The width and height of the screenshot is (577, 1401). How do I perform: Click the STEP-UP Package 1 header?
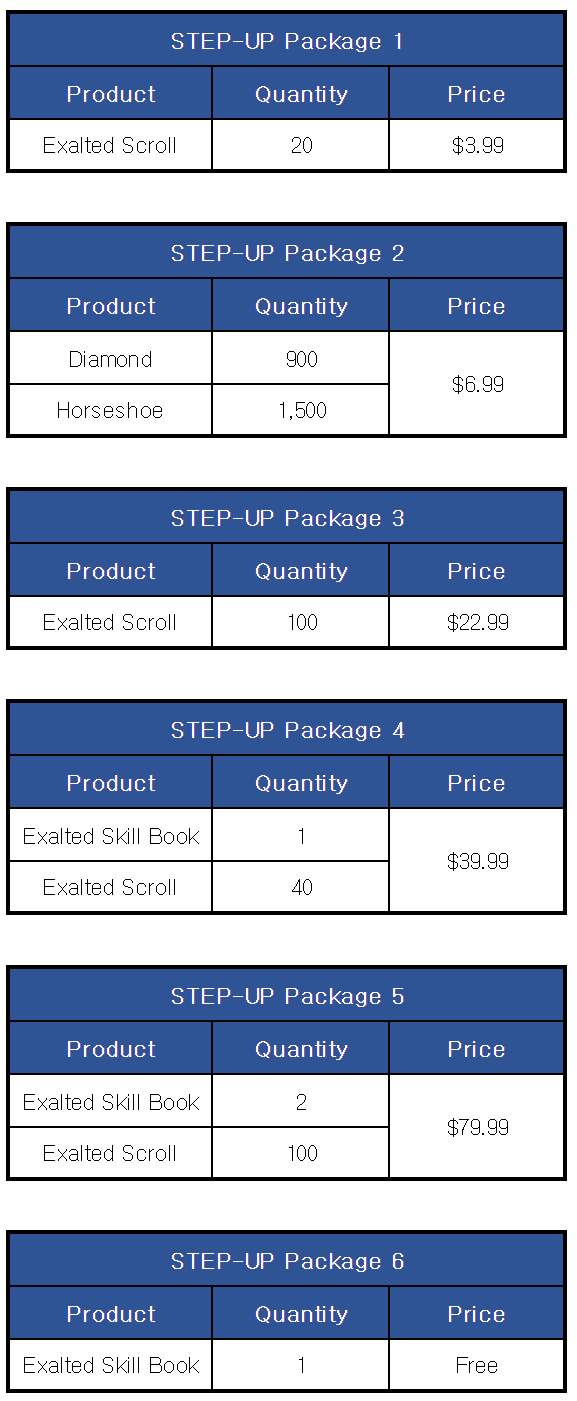(x=287, y=41)
